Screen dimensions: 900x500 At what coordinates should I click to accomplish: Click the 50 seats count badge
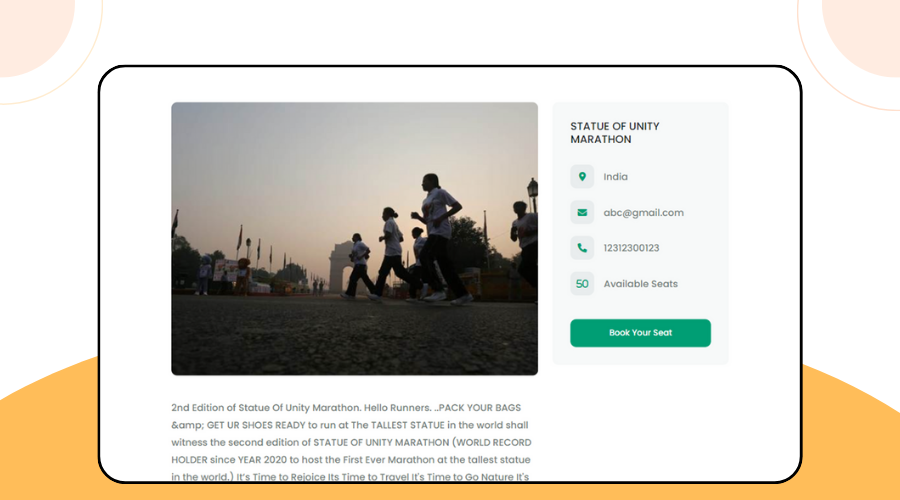582,284
